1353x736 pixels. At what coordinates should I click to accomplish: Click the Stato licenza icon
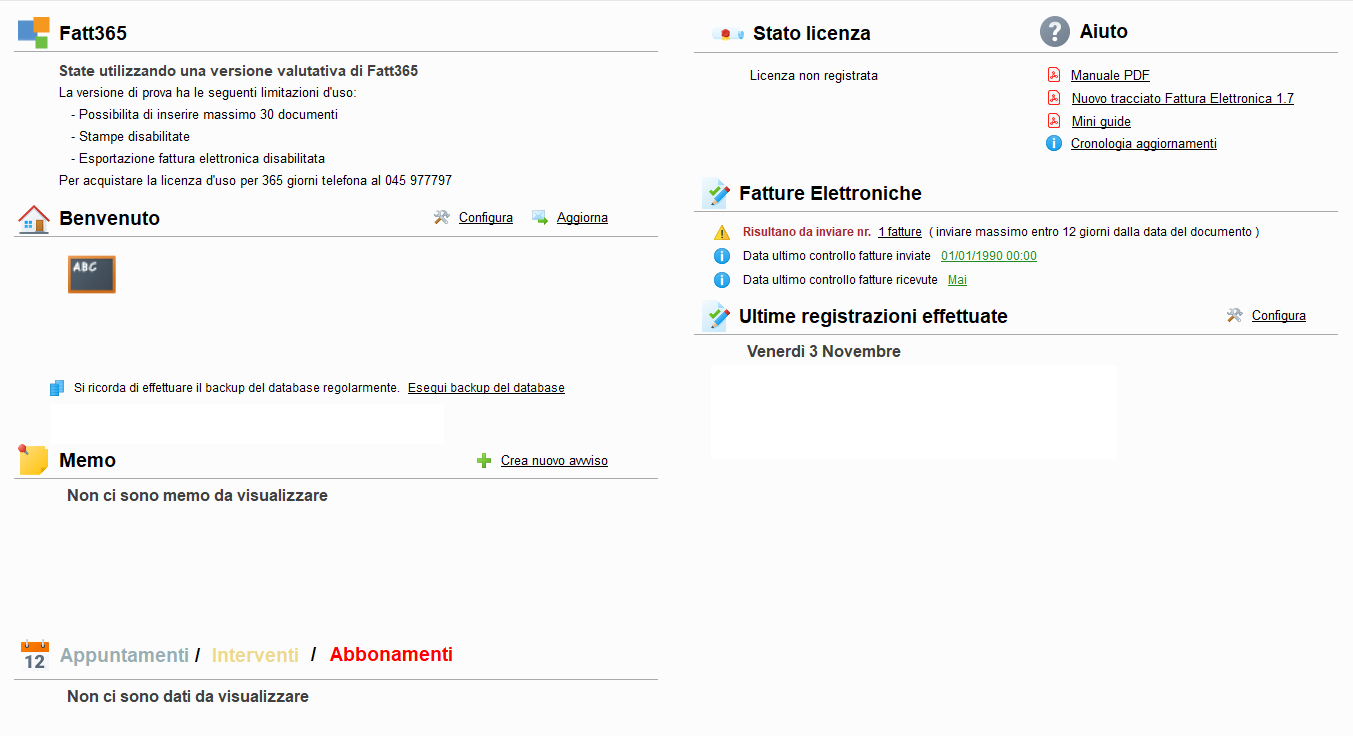728,33
